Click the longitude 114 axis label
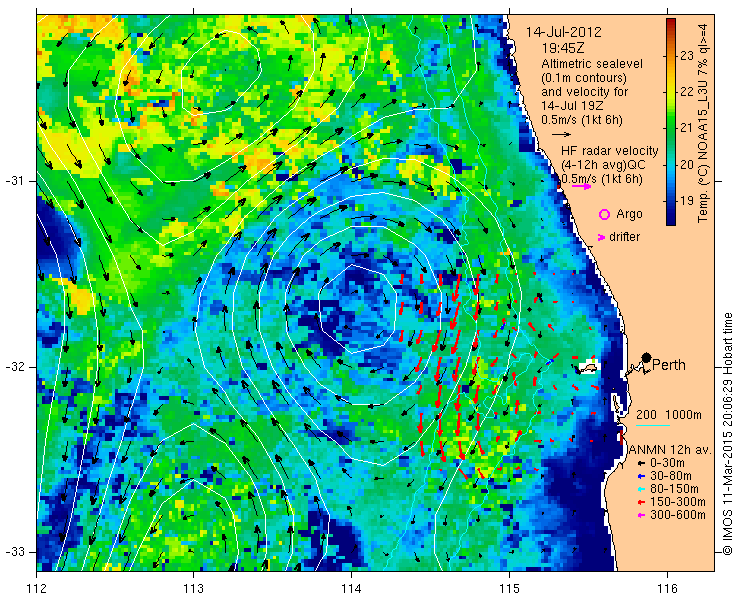 pos(351,589)
